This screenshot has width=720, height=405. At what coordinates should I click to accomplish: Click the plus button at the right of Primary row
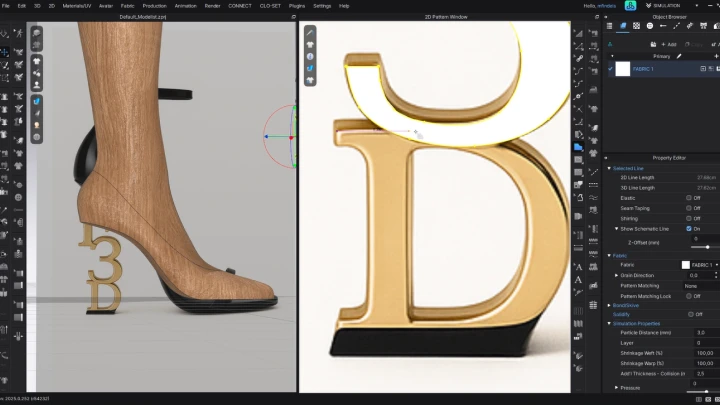[716, 56]
